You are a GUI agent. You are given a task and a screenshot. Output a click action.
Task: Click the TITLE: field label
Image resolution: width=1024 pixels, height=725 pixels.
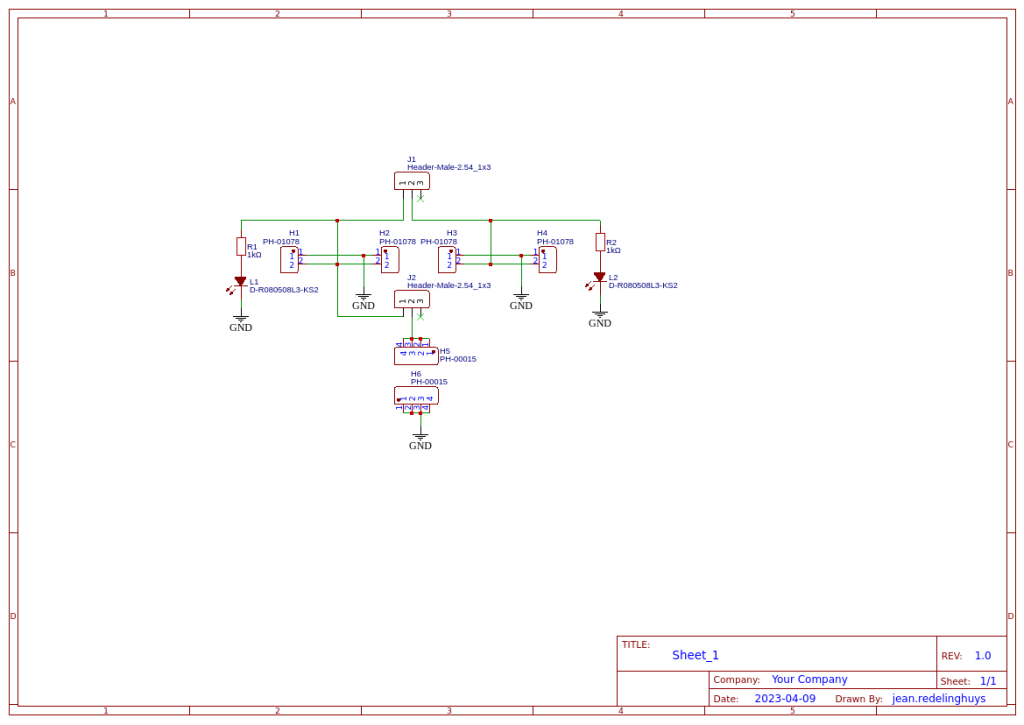[635, 645]
